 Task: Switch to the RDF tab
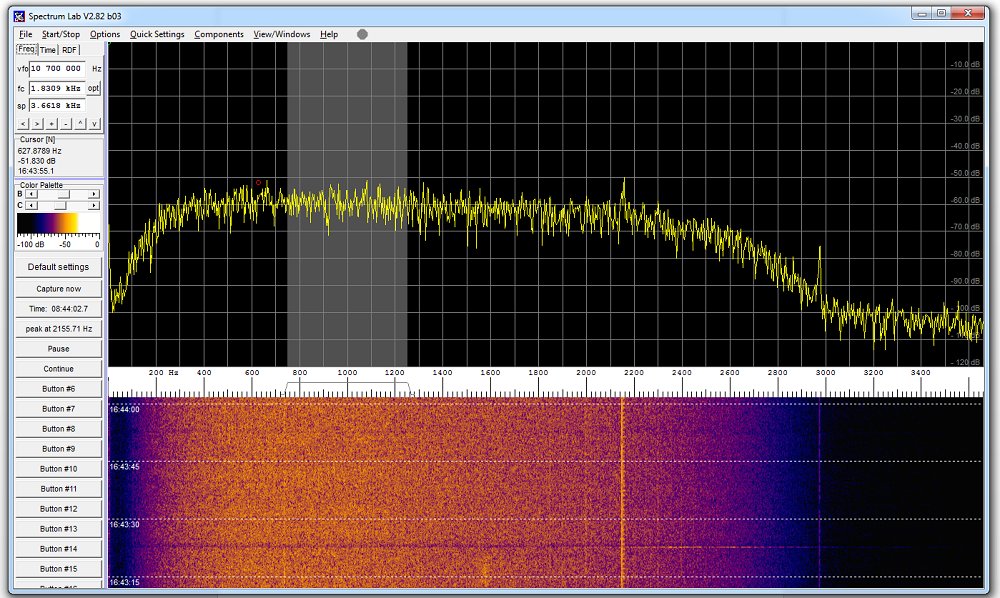(x=69, y=50)
